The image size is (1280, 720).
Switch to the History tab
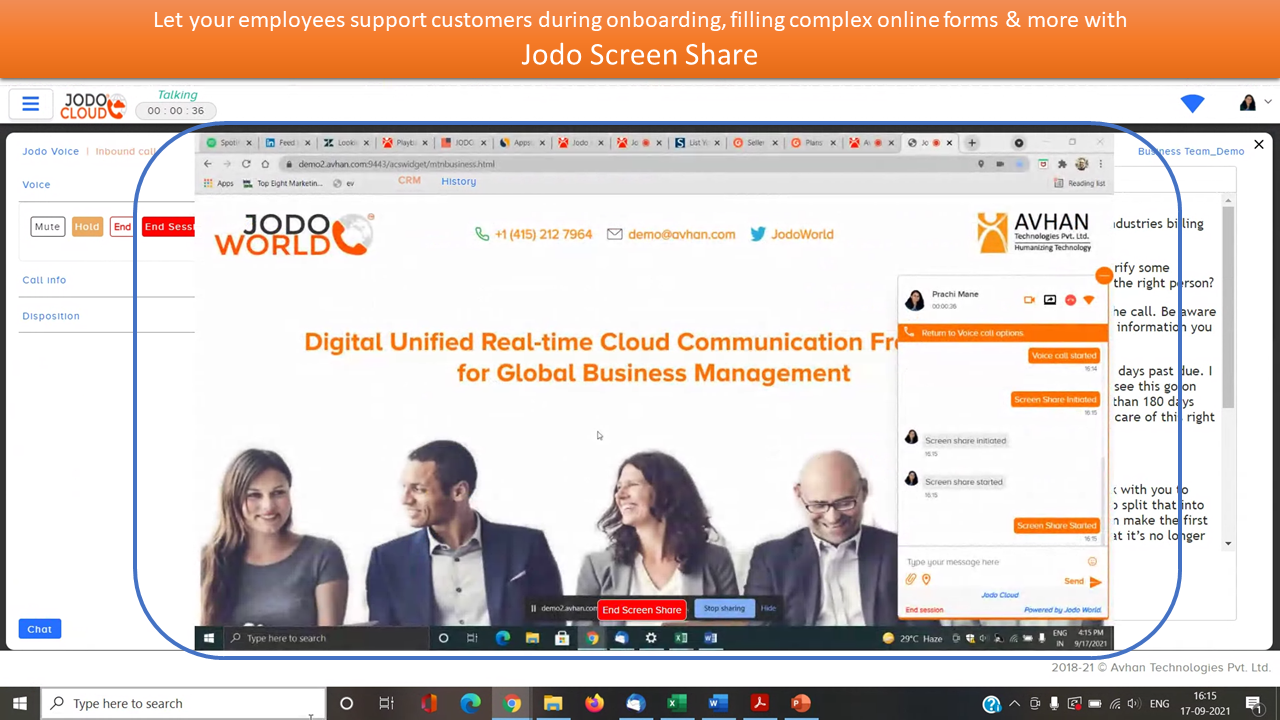tap(458, 181)
